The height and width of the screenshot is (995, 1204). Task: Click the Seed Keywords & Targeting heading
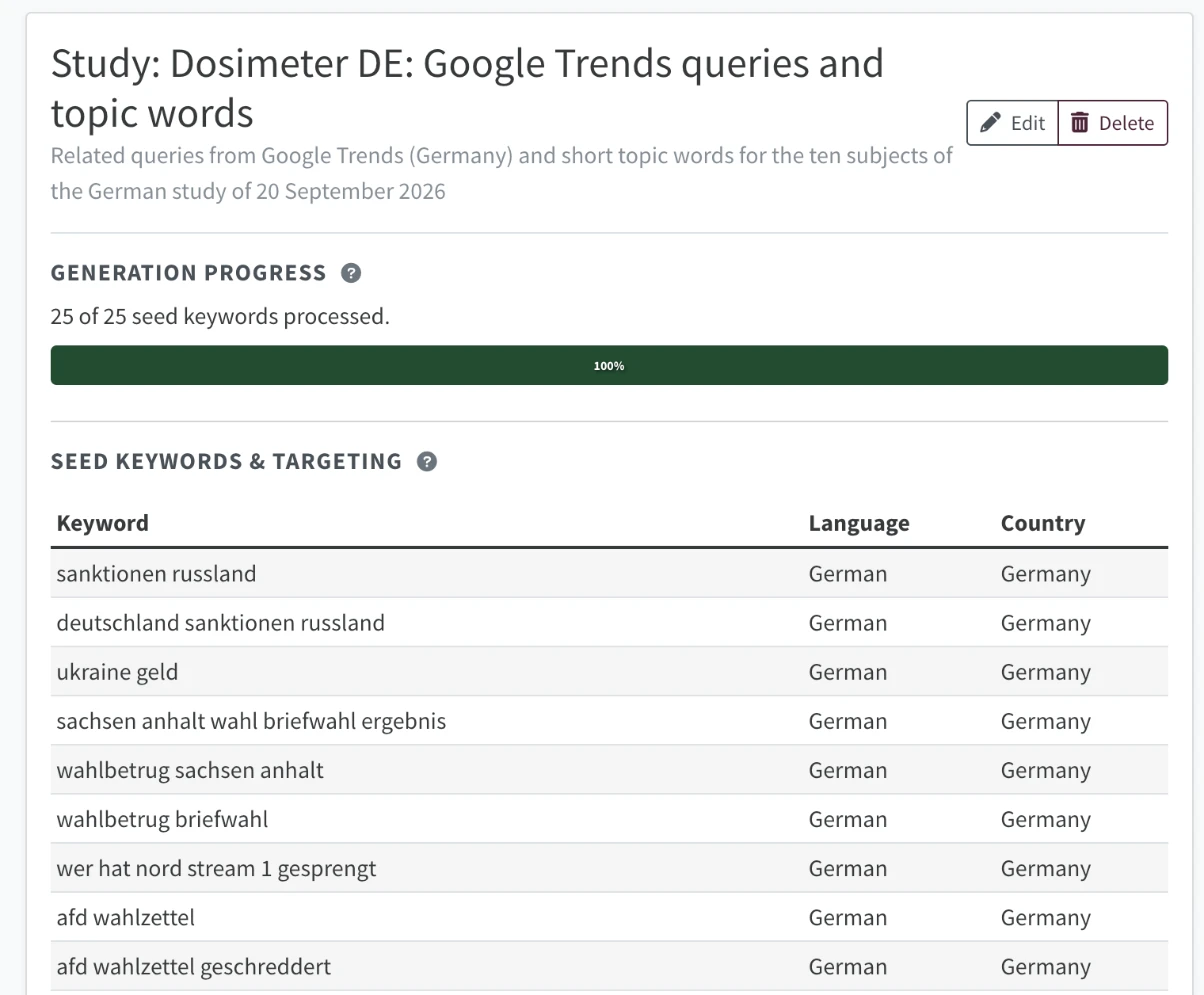(226, 462)
